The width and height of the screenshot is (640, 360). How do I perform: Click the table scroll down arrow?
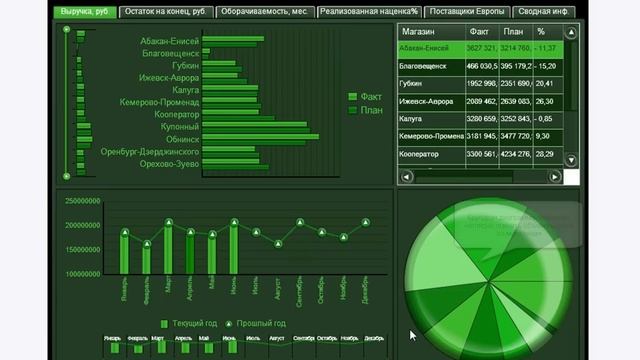pos(571,160)
